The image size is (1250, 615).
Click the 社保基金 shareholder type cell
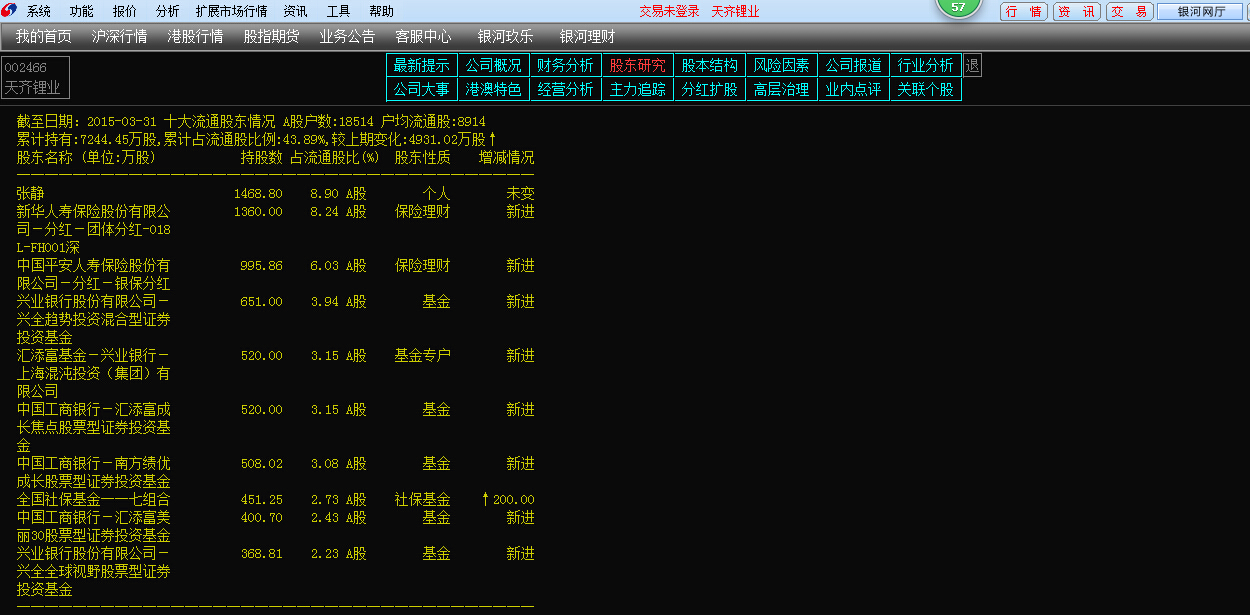tap(422, 499)
